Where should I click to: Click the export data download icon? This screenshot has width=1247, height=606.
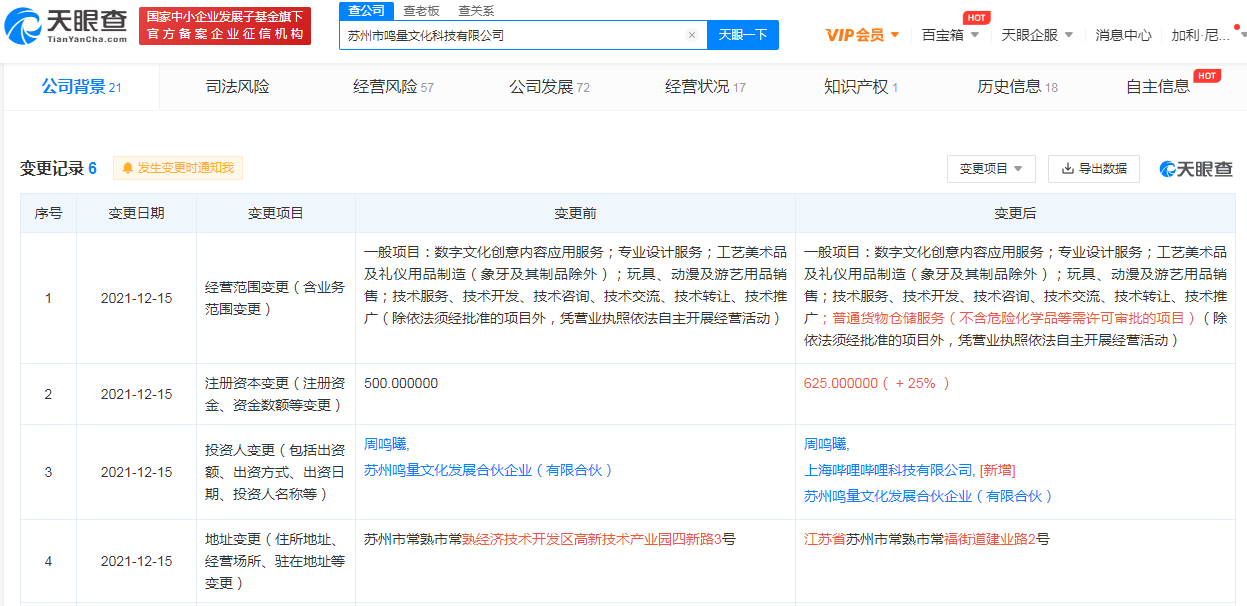[x=1067, y=169]
